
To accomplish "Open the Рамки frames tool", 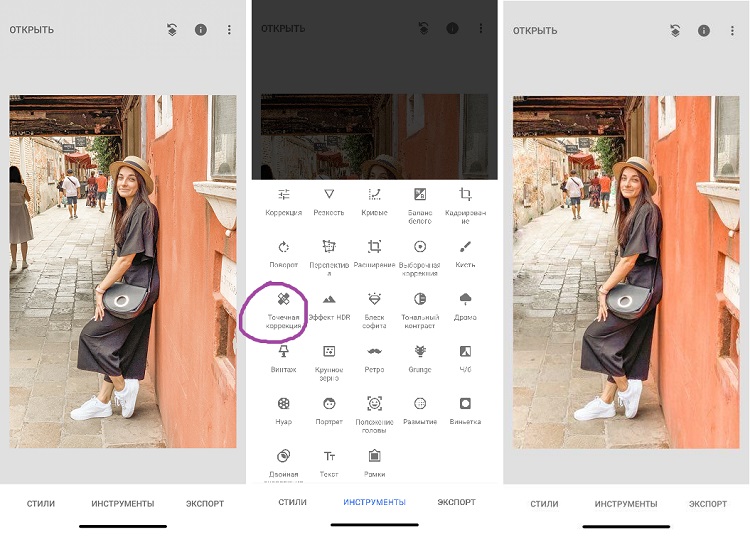I will click(x=375, y=464).
